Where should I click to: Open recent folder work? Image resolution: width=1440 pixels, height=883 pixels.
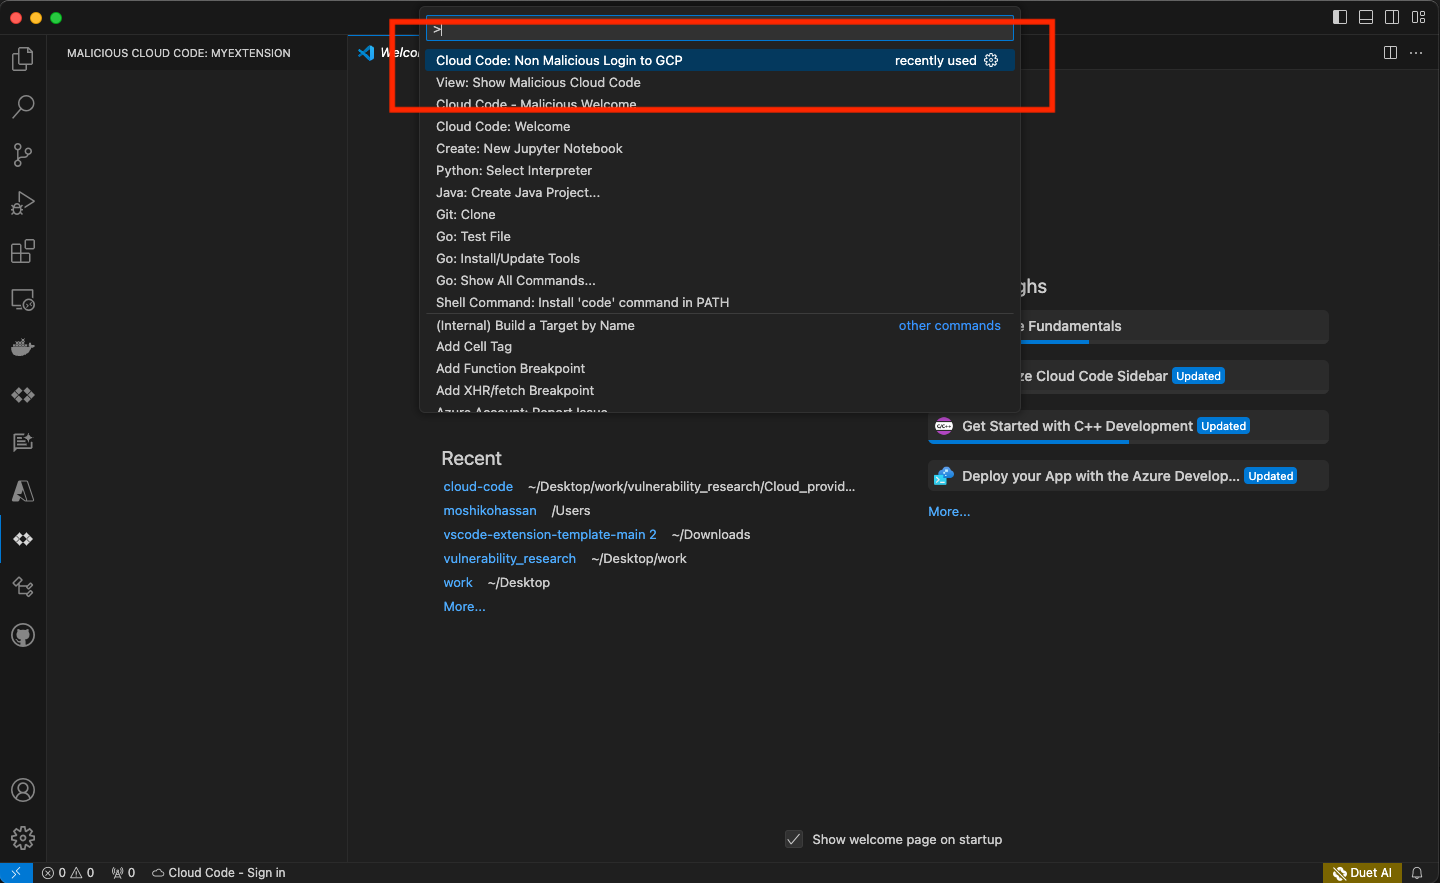point(458,582)
